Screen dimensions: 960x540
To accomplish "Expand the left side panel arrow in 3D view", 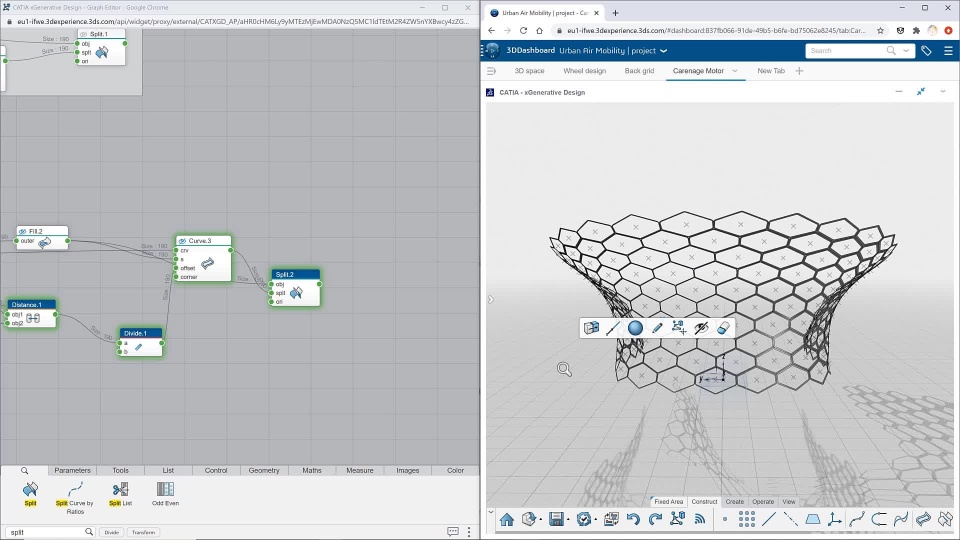I will click(490, 299).
